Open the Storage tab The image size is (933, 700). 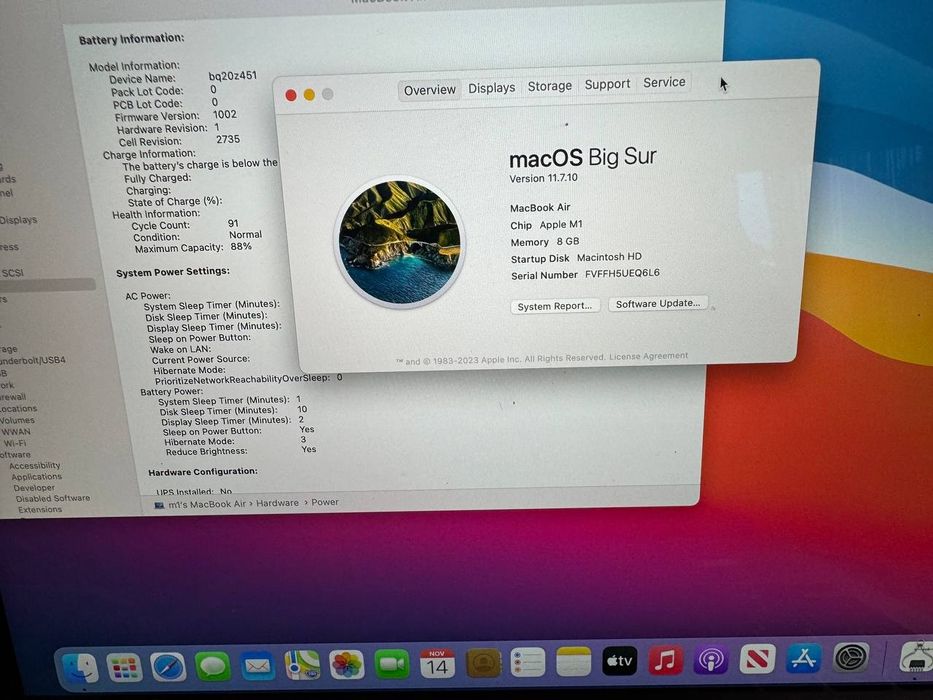550,86
